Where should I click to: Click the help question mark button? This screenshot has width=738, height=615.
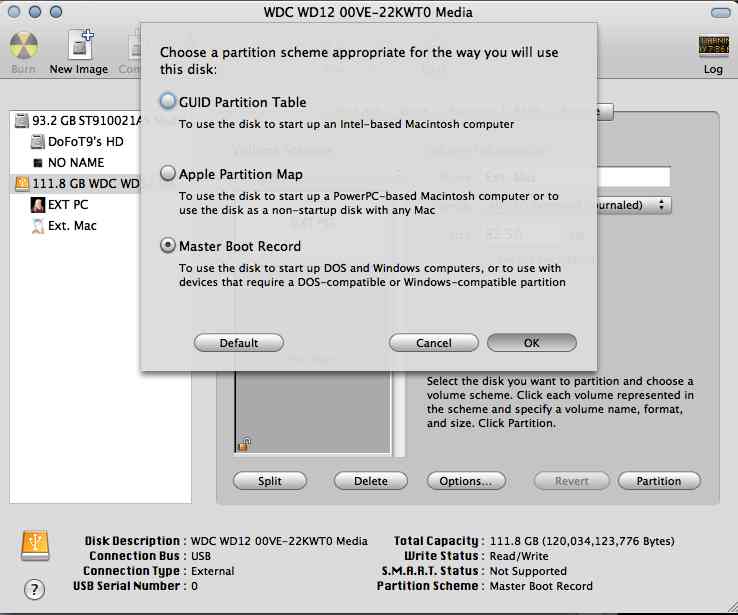tap(34, 589)
